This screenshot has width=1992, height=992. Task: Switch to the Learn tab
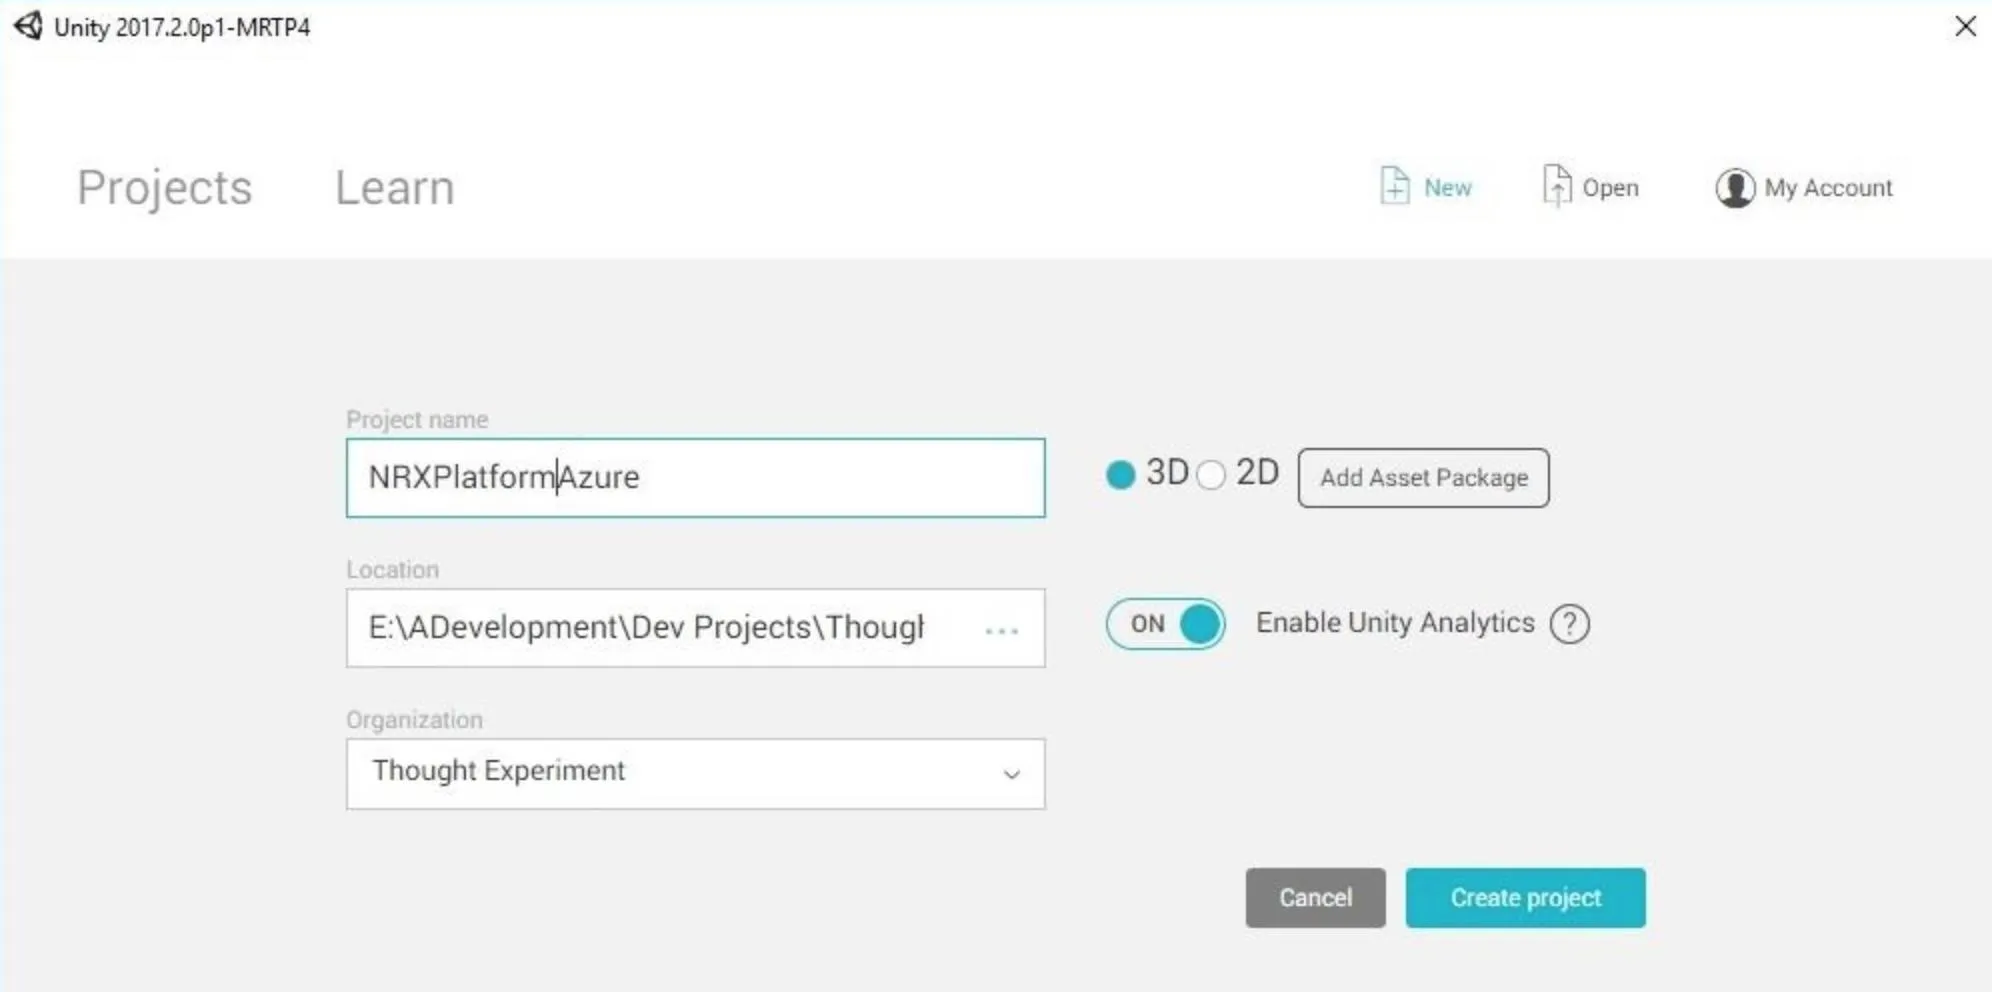click(394, 188)
